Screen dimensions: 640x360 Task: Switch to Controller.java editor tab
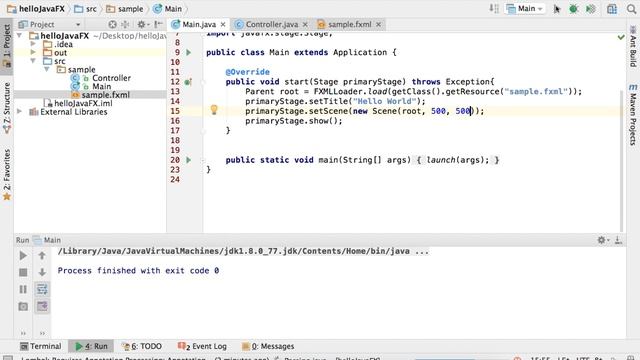(x=271, y=24)
